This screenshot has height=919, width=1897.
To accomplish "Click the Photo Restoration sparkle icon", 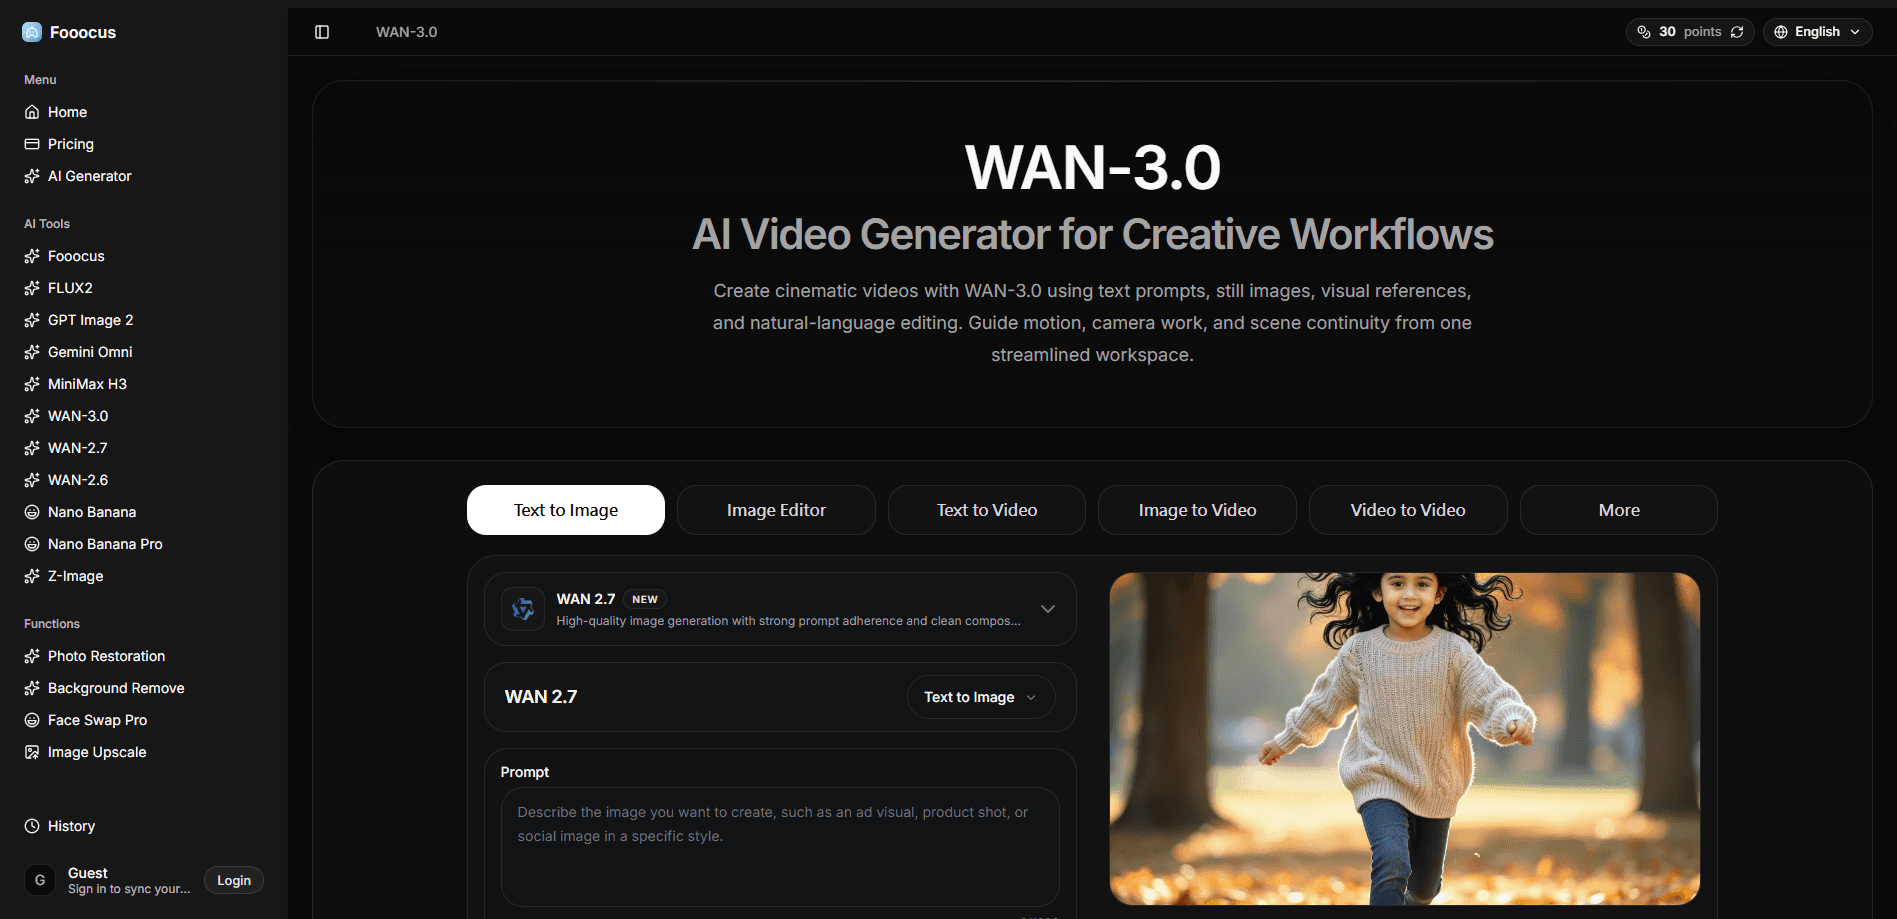I will [x=32, y=656].
